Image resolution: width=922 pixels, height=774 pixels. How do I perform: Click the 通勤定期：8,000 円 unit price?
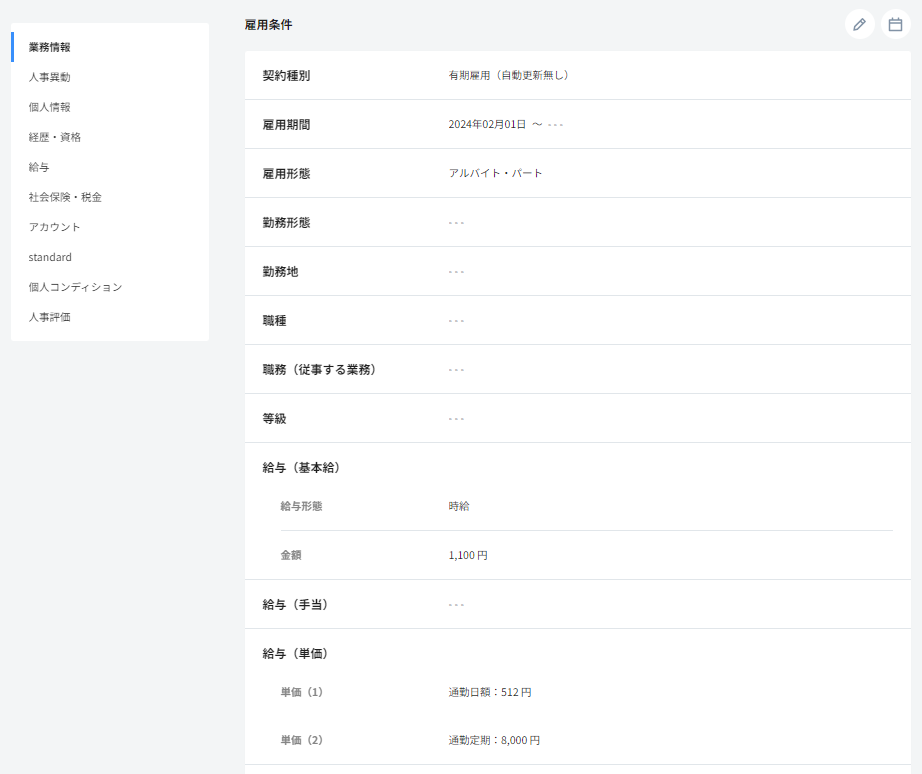pos(494,741)
